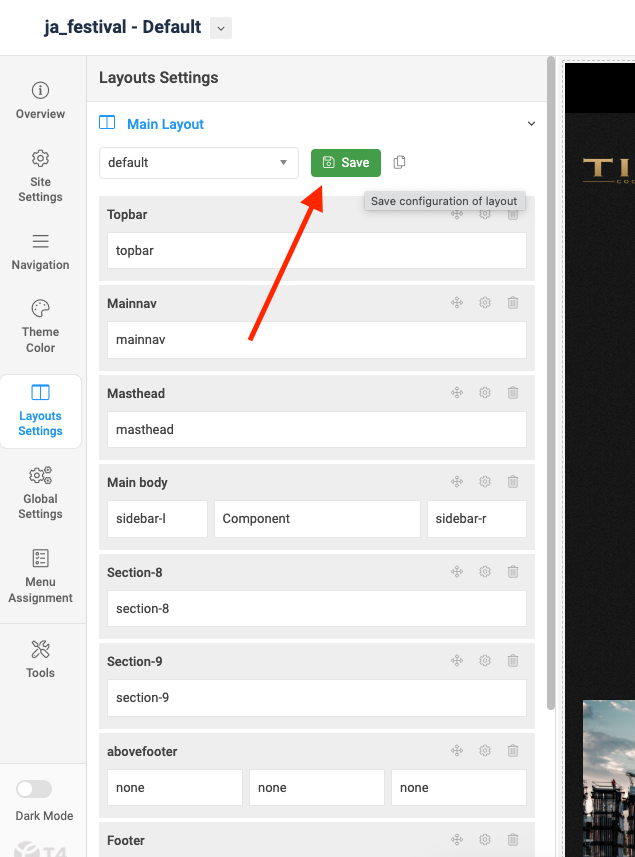Select the sidebar-r column block
Viewport: 635px width, 857px height.
477,519
